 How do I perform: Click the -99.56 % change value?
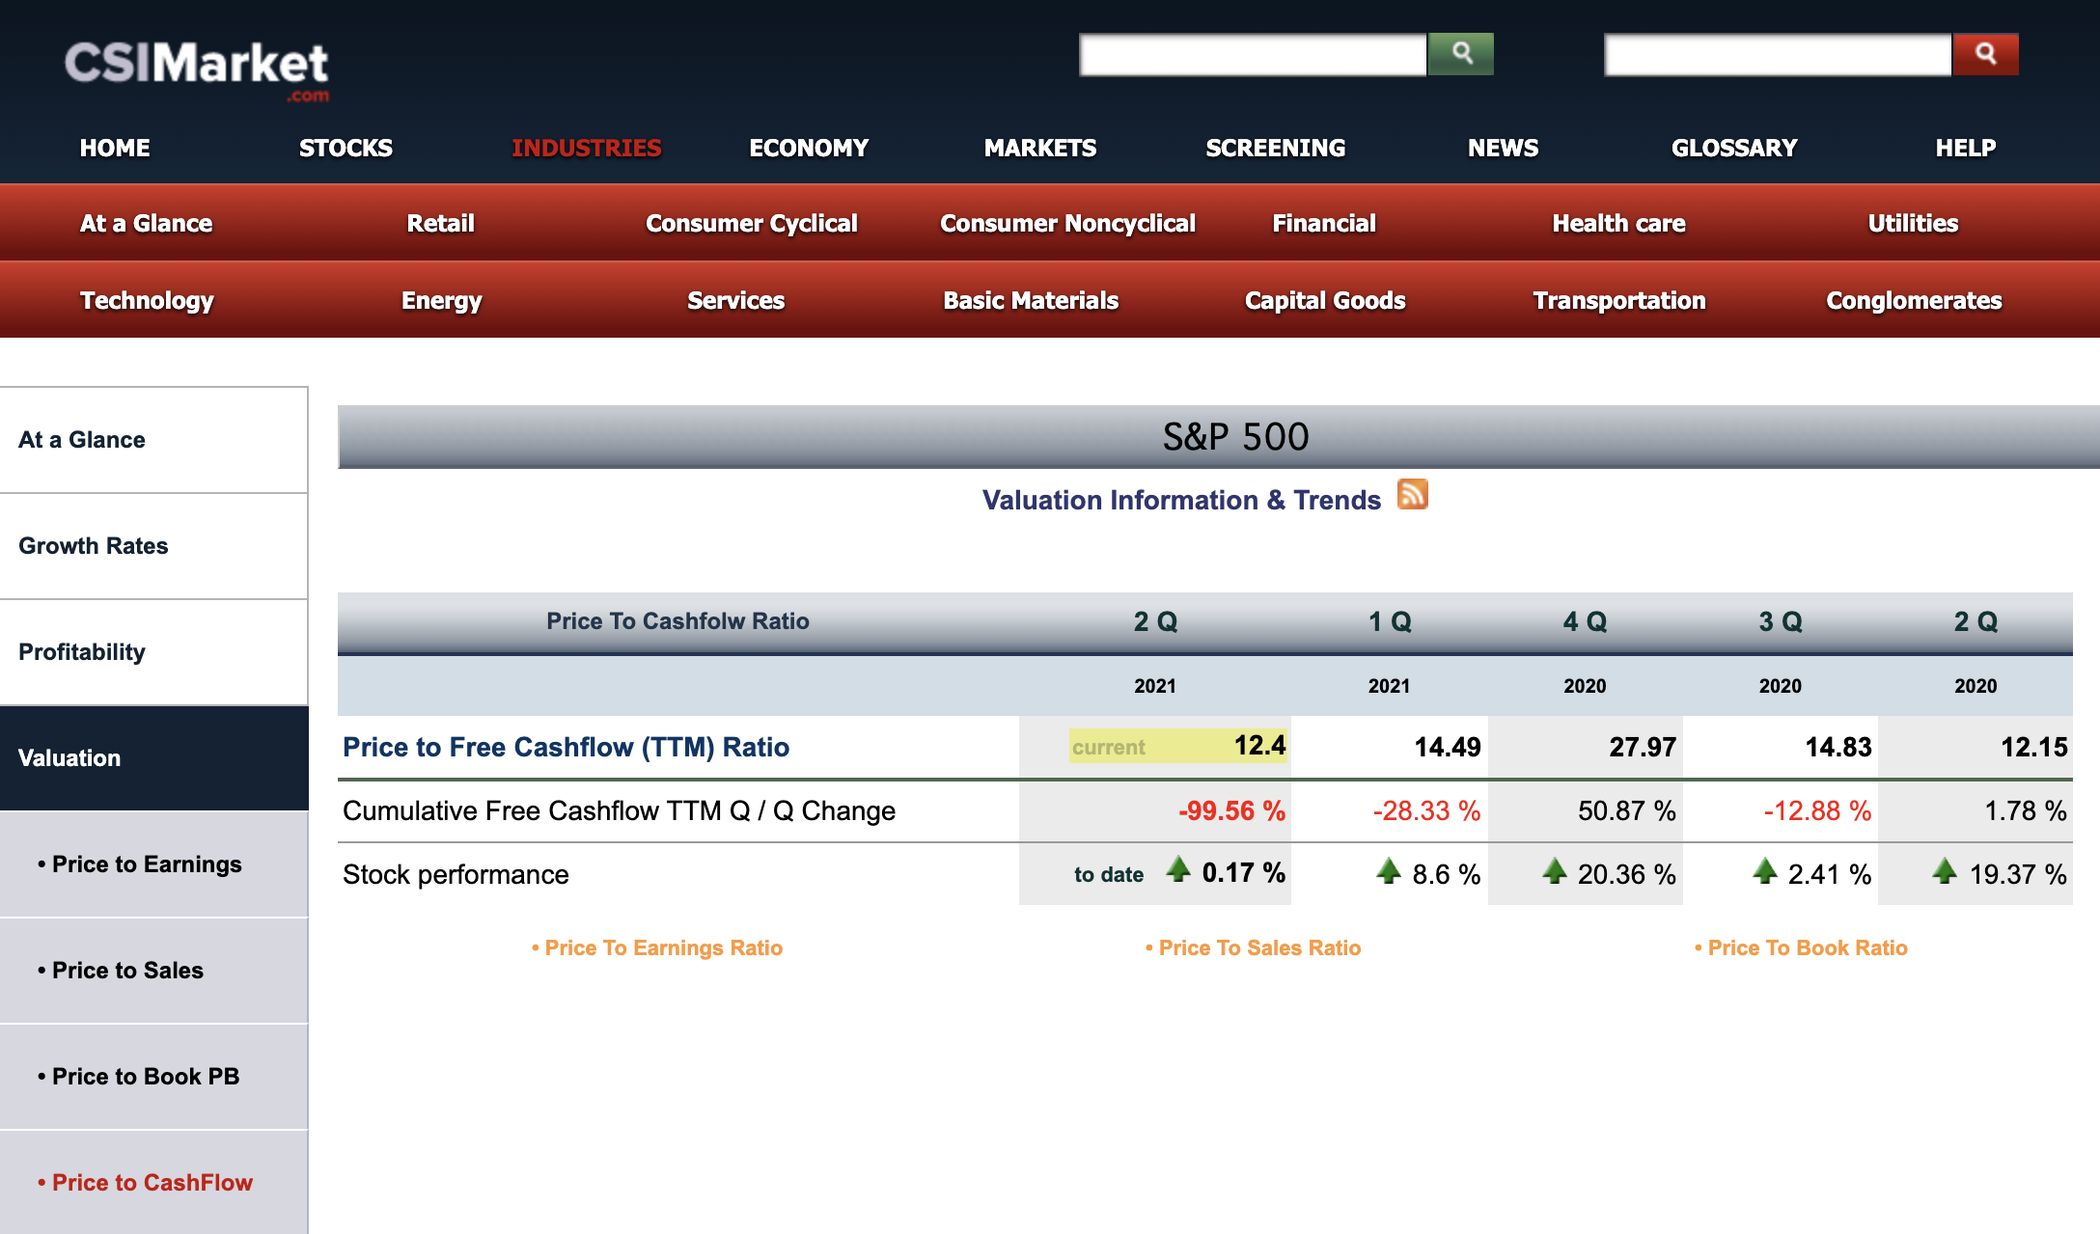[1232, 810]
